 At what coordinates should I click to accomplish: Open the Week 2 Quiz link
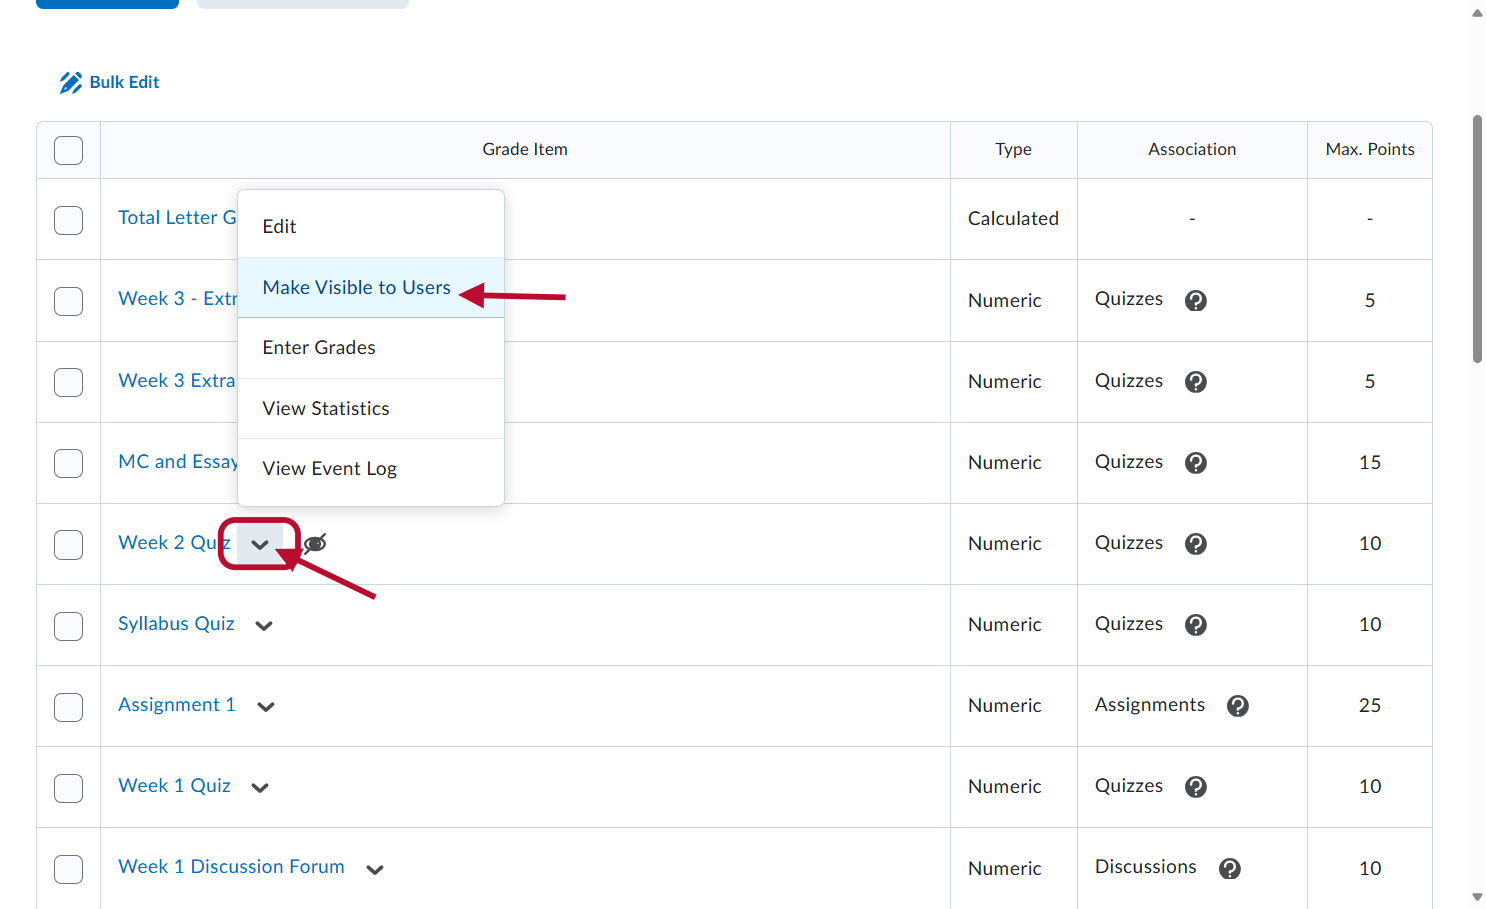coord(174,543)
